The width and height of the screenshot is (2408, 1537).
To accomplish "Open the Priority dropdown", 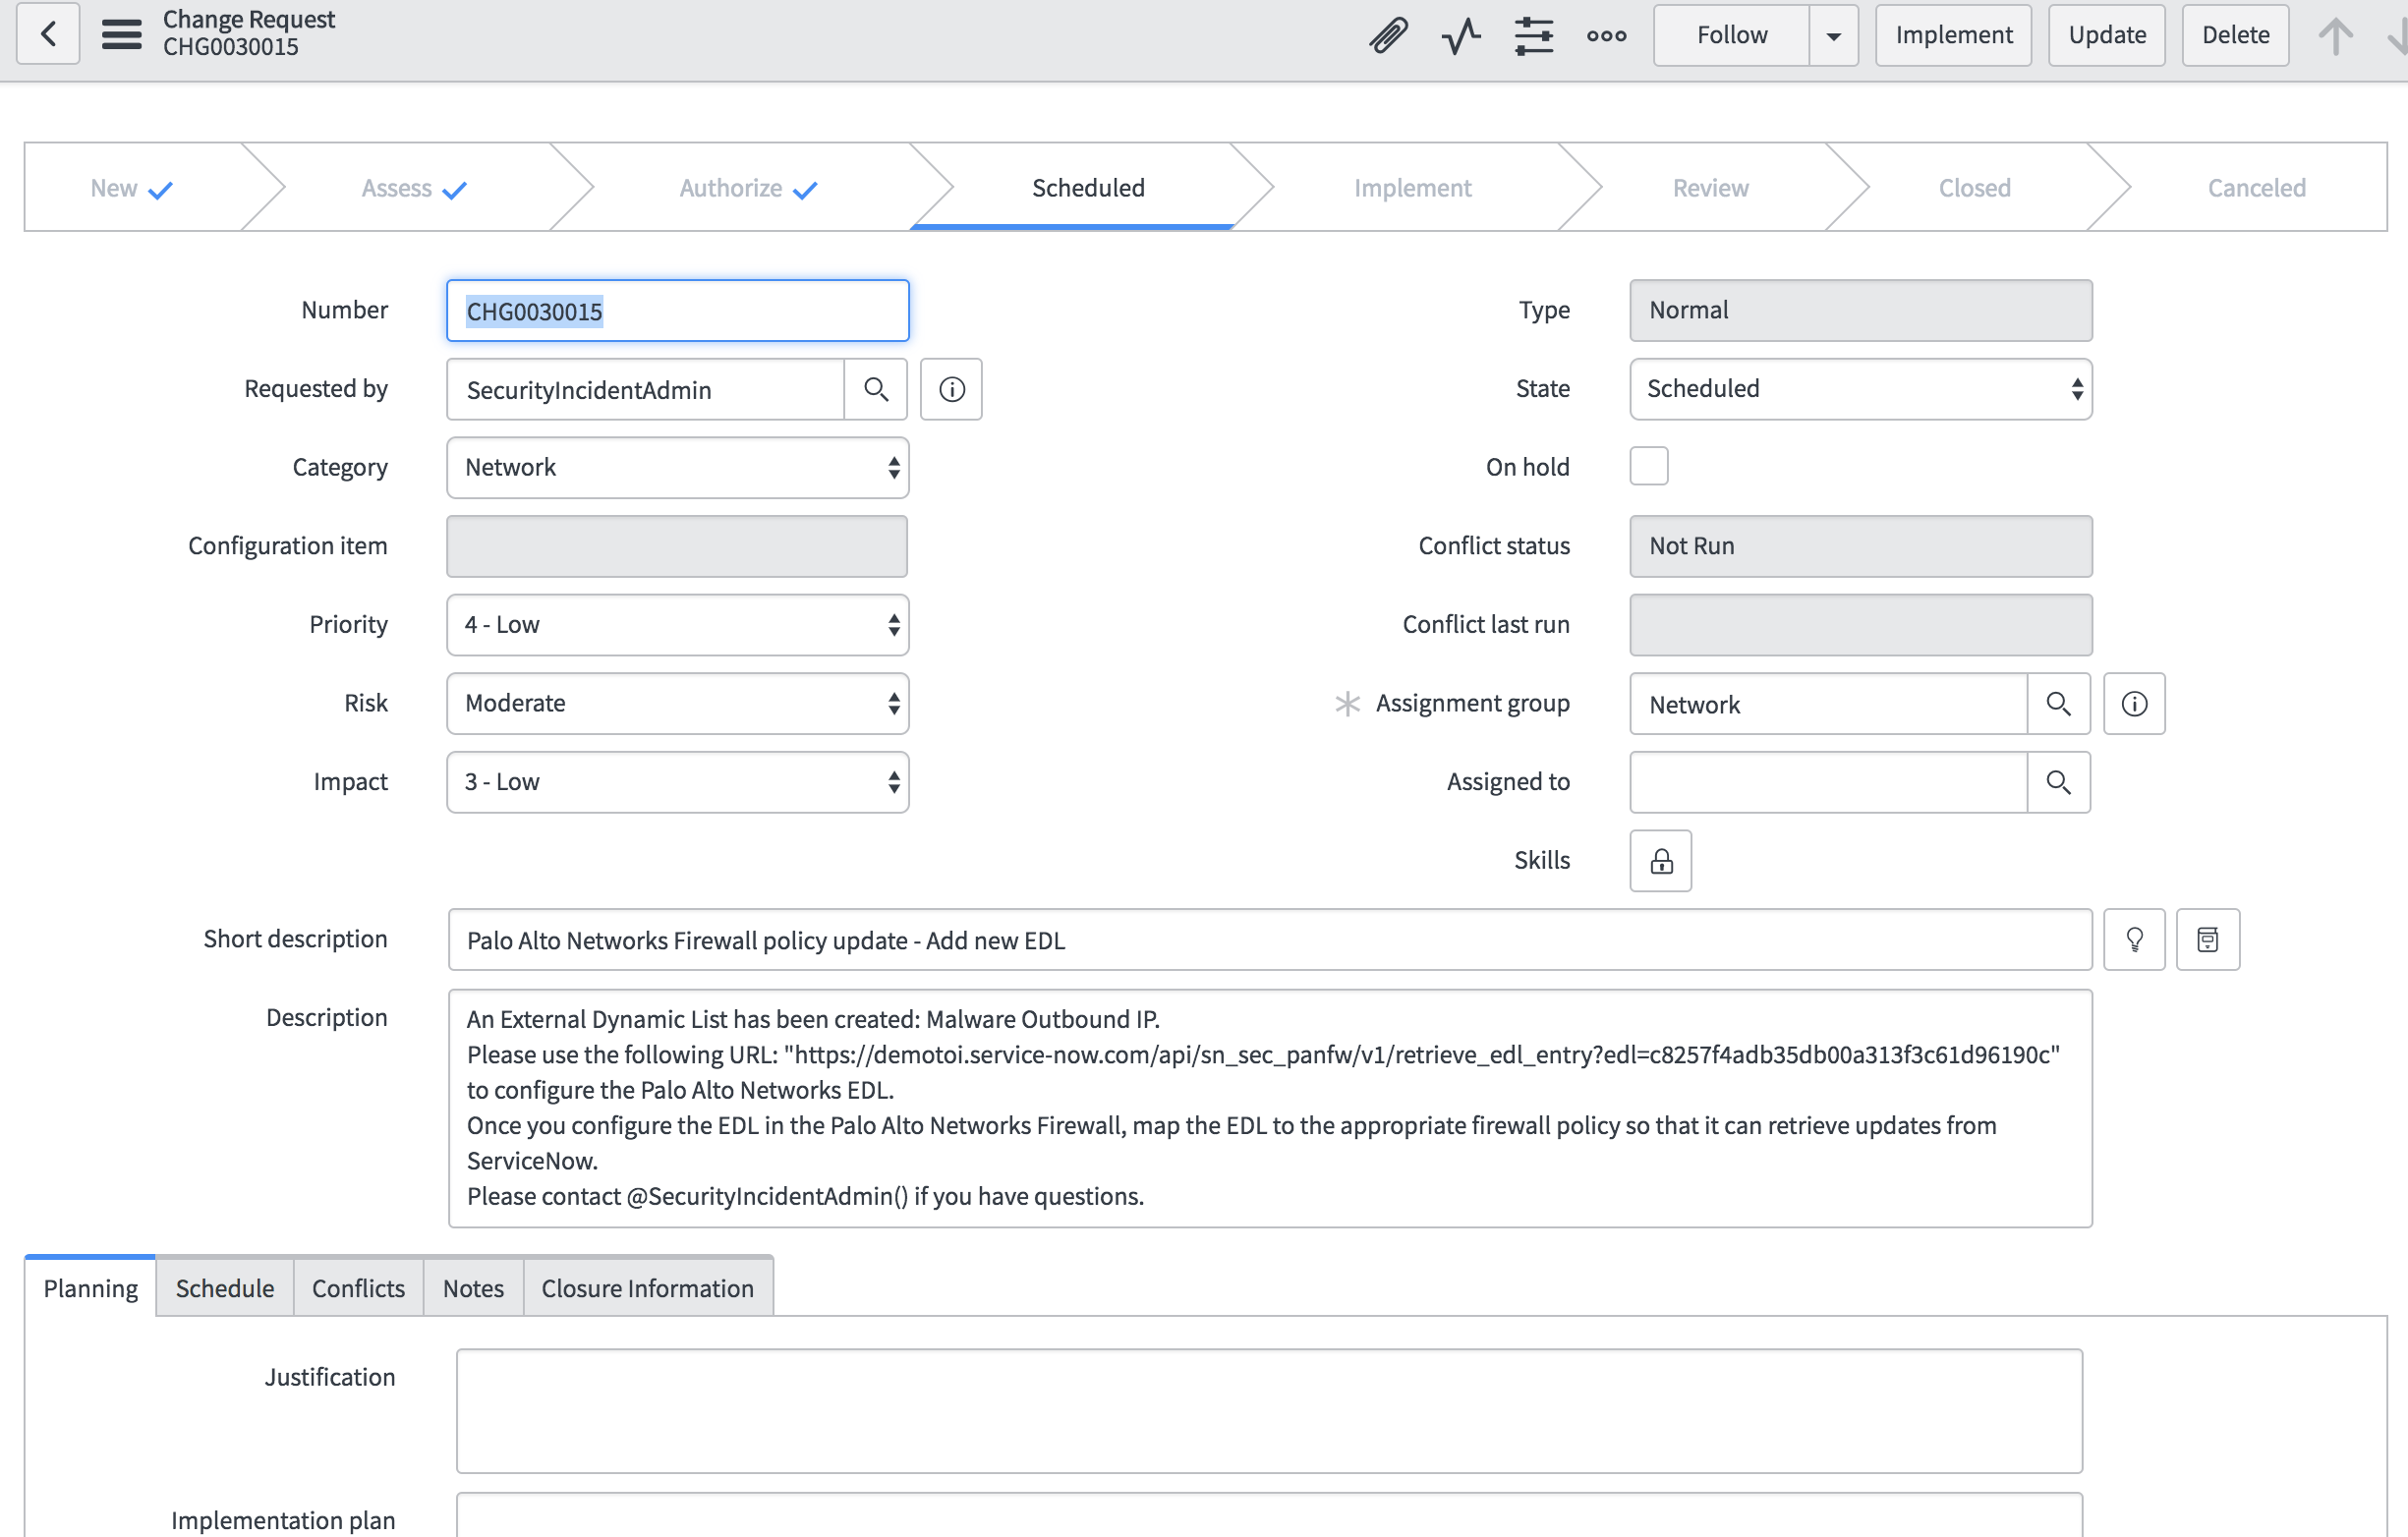I will click(677, 625).
